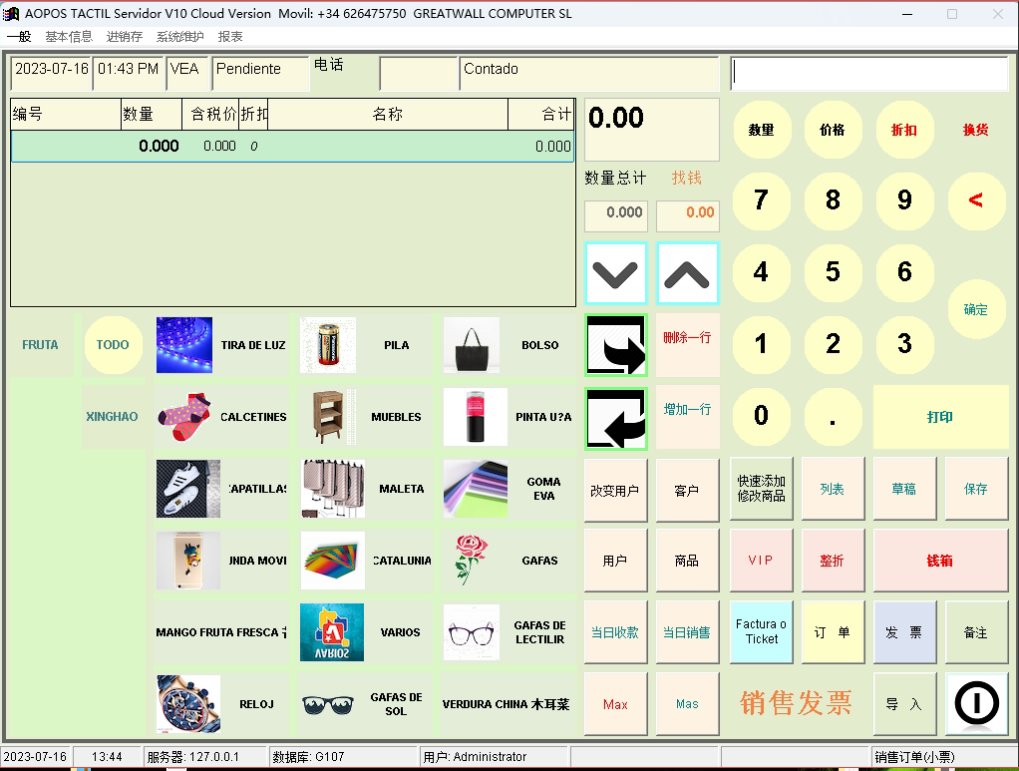Choose the RELOJ watch product

coord(221,704)
